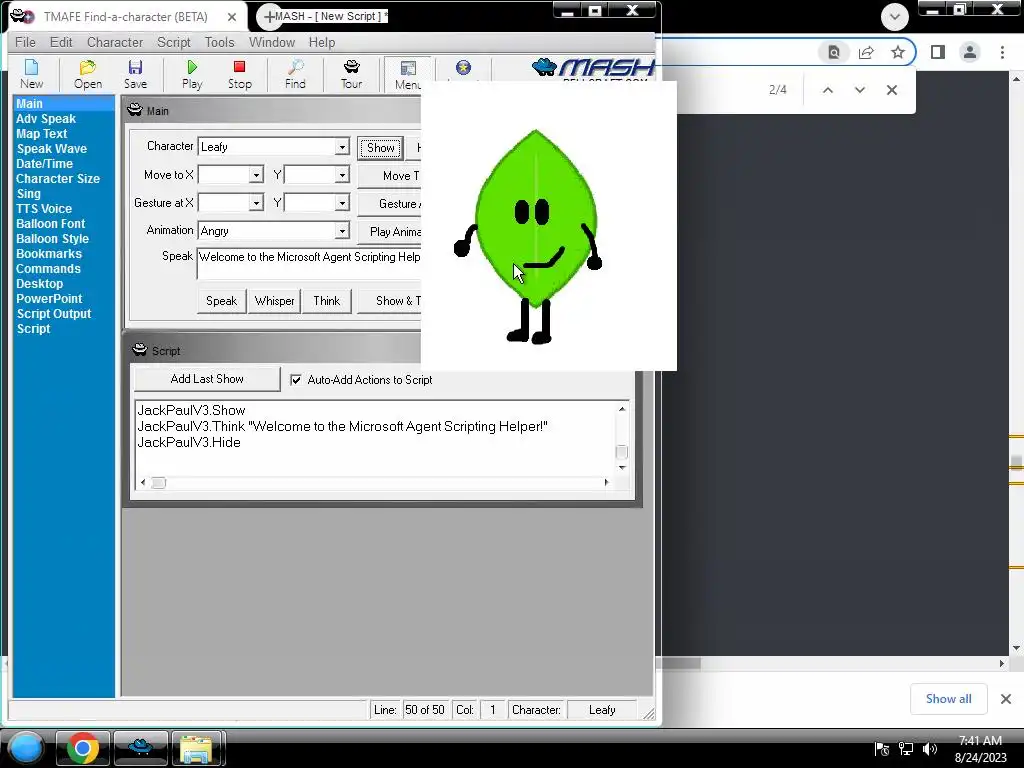Click the script editor vertical scrollbar thumb
The width and height of the screenshot is (1024, 768).
point(622,452)
